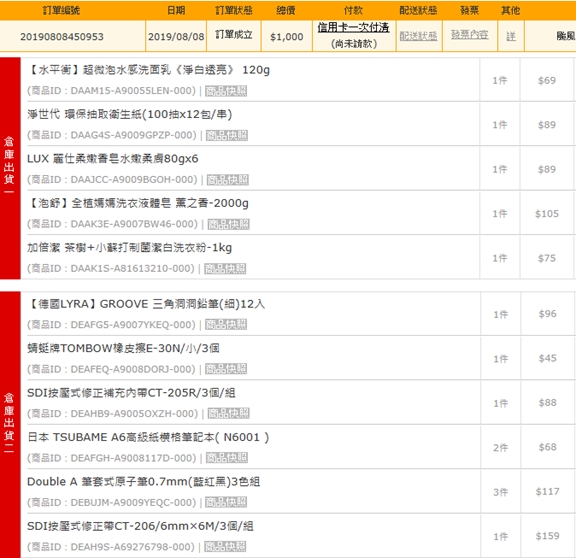Click the 倉庫出貨二 red section label
Image resolution: width=576 pixels, height=558 pixels.
[x=10, y=425]
